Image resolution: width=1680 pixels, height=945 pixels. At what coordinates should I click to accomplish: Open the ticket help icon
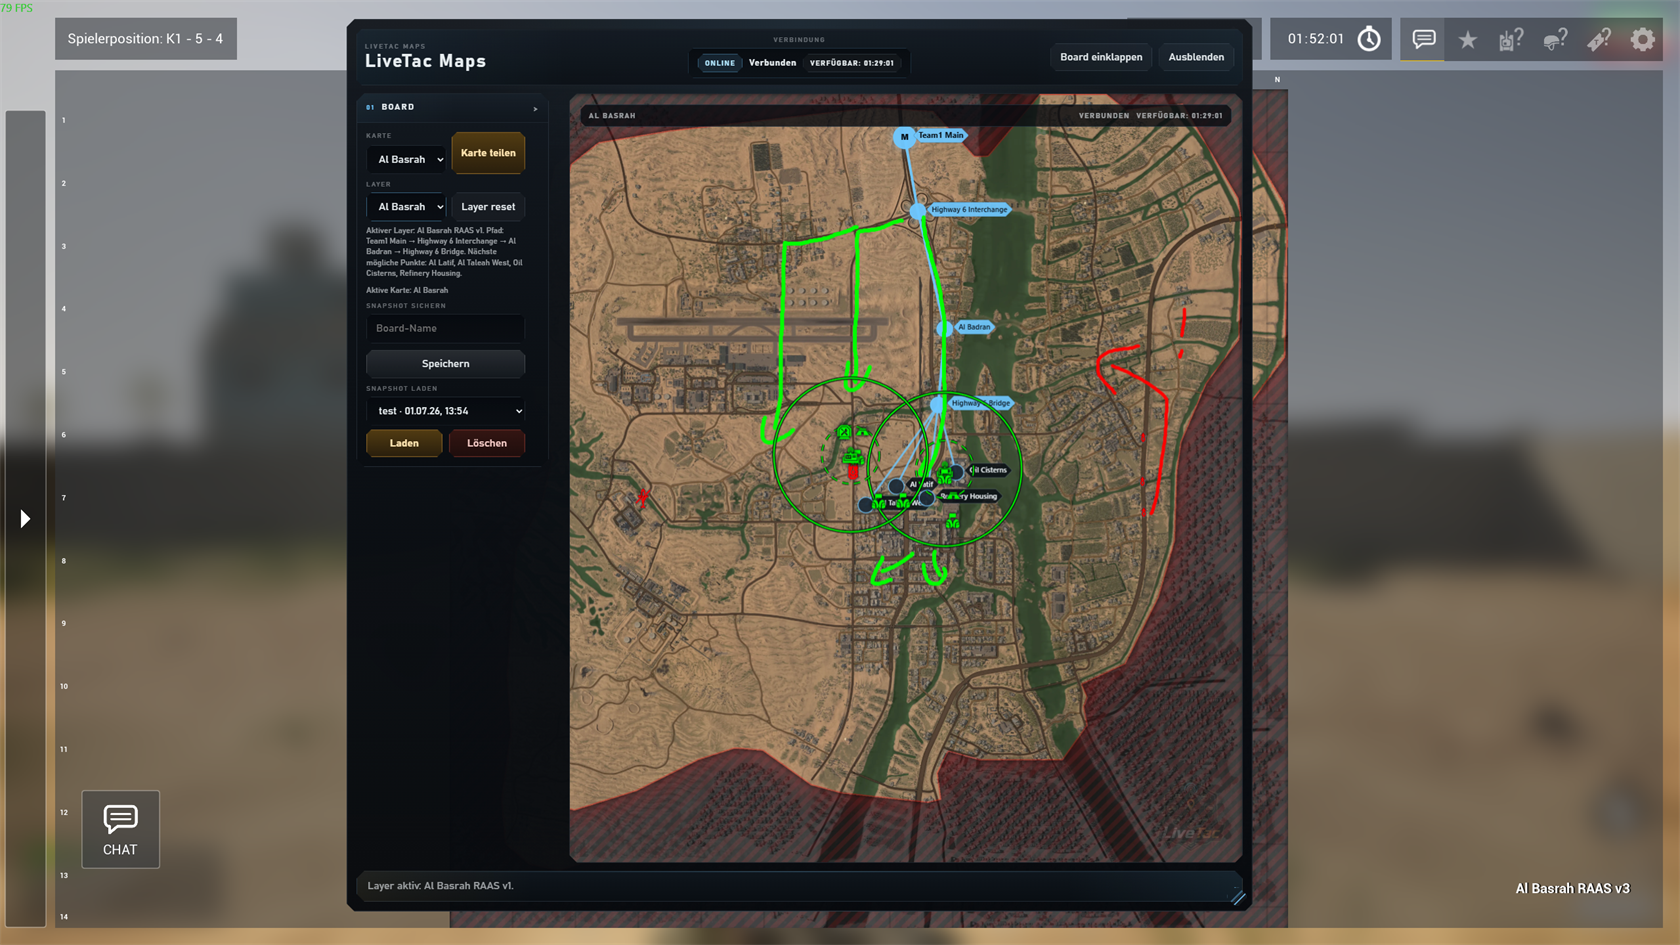tap(1598, 39)
